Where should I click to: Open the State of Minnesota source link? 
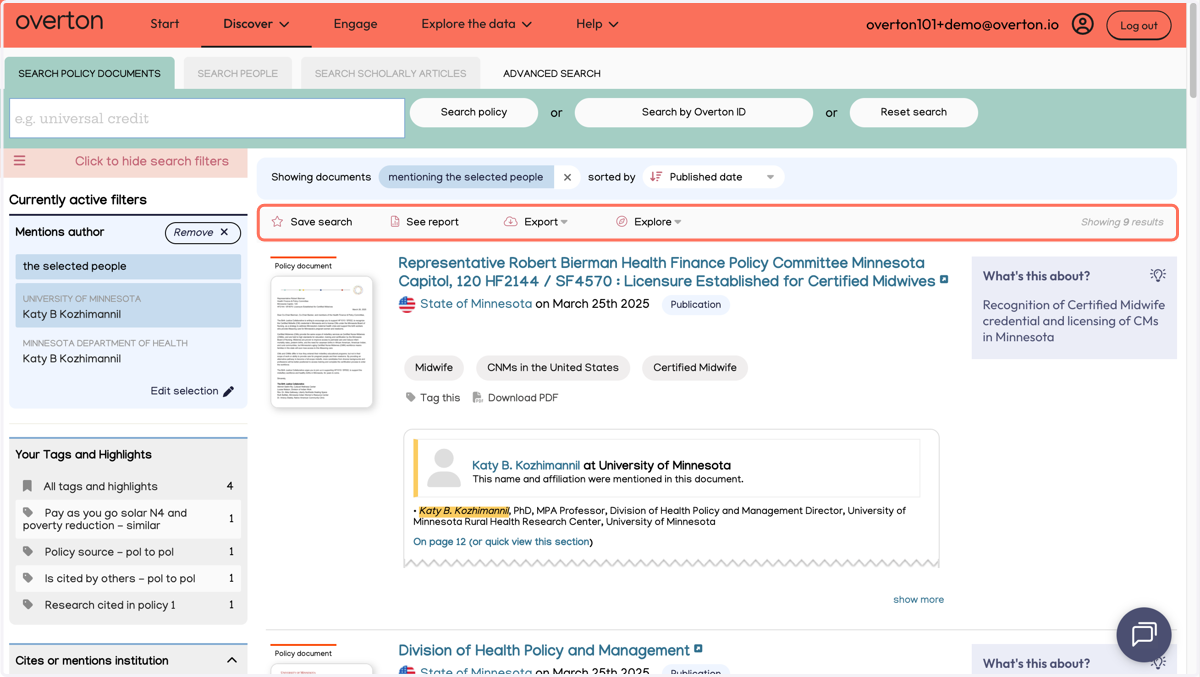476,304
